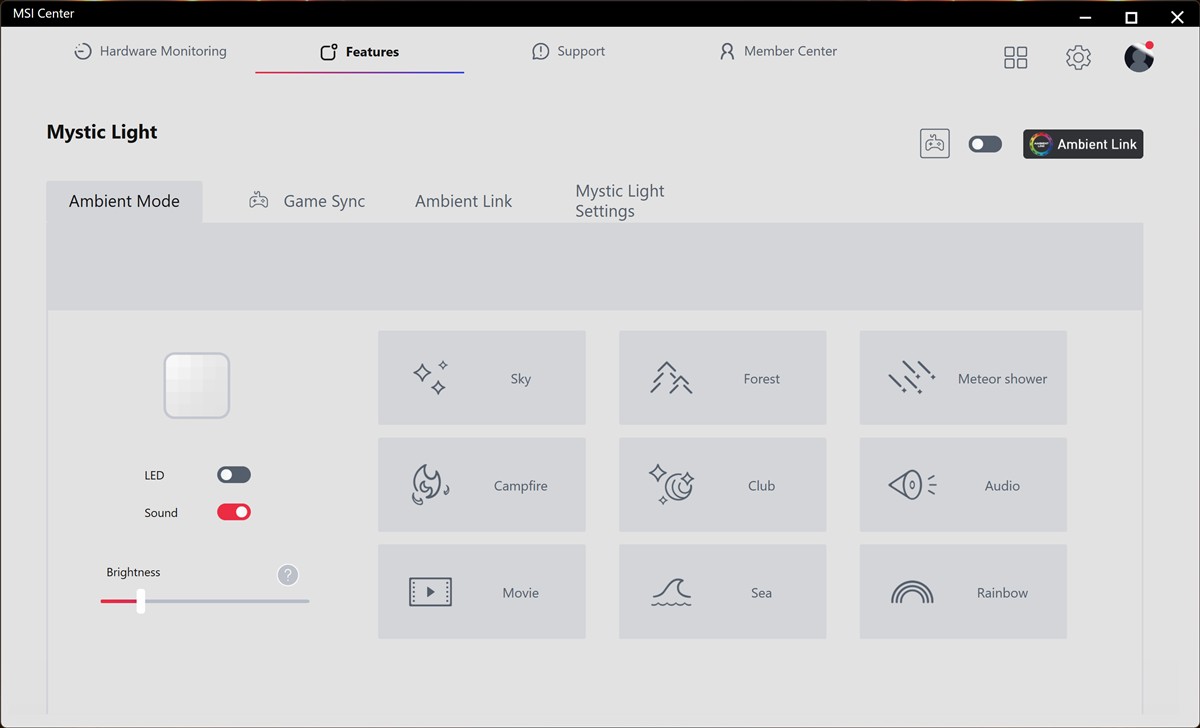Select the Meteor shower effect
The height and width of the screenshot is (728, 1200).
click(x=963, y=378)
